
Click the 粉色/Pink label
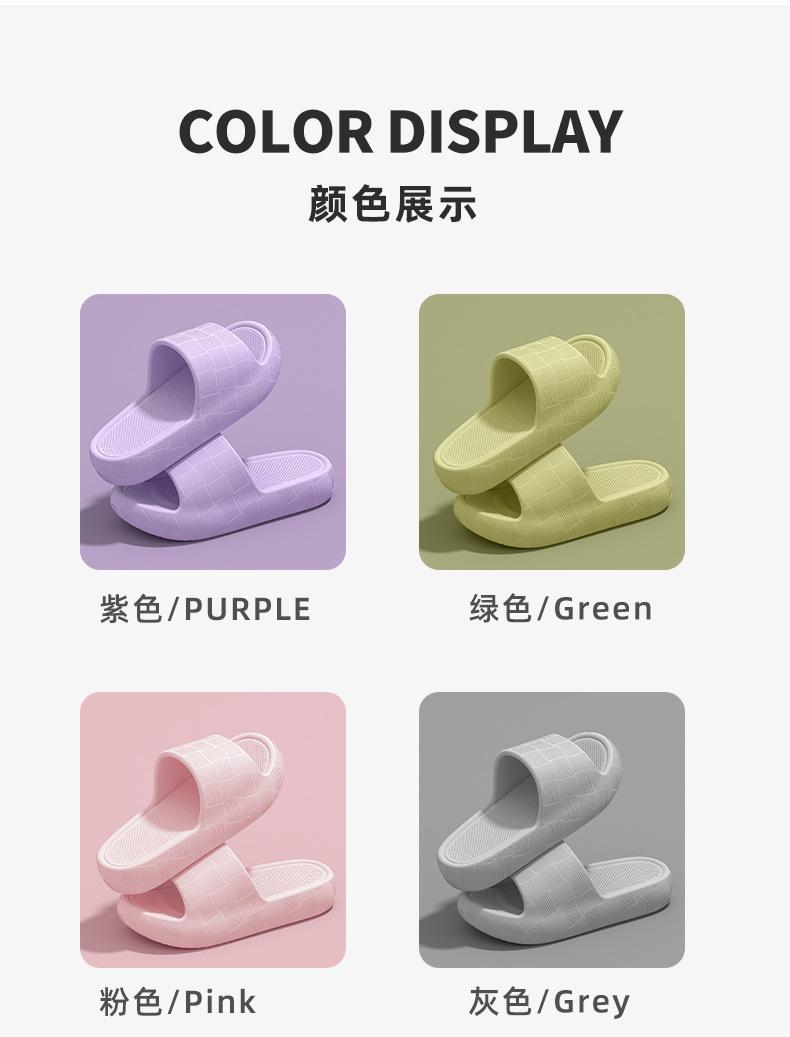[177, 1001]
